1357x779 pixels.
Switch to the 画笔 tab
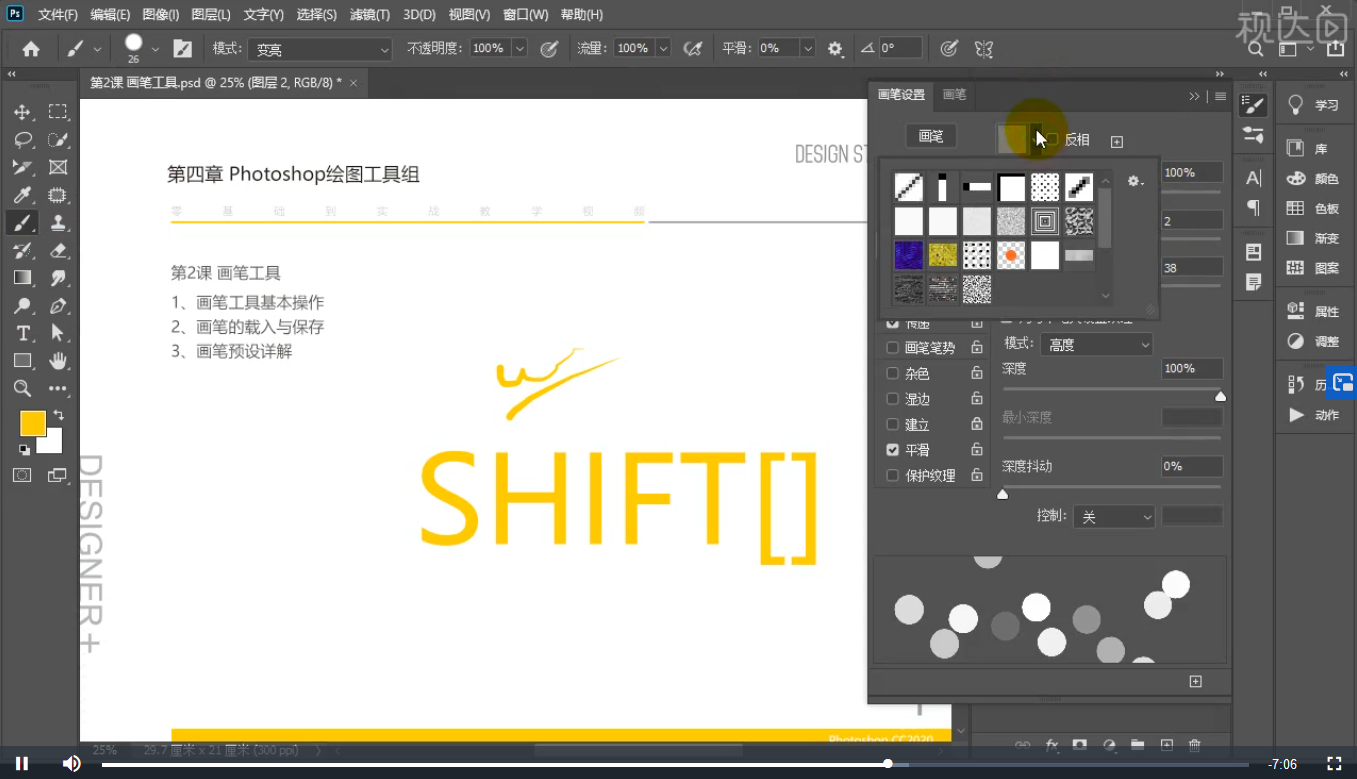pos(955,95)
